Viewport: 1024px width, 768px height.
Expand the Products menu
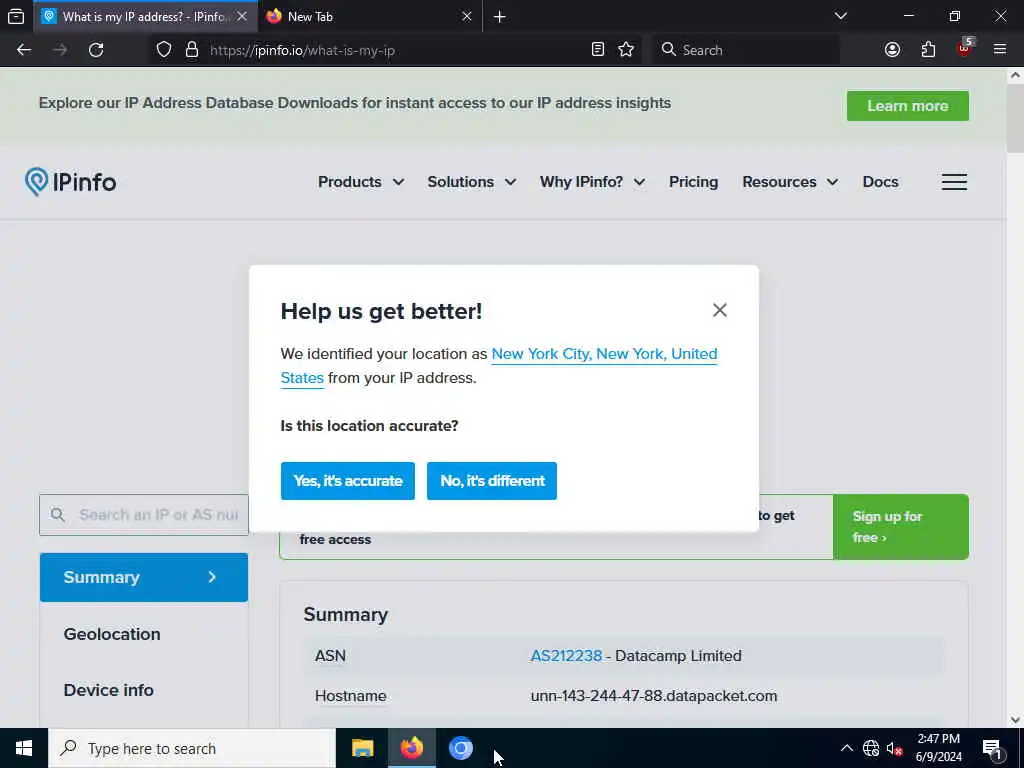360,182
